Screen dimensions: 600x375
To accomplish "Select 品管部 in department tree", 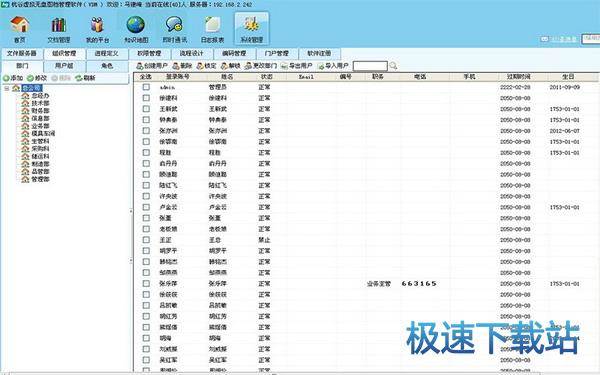I will point(40,171).
